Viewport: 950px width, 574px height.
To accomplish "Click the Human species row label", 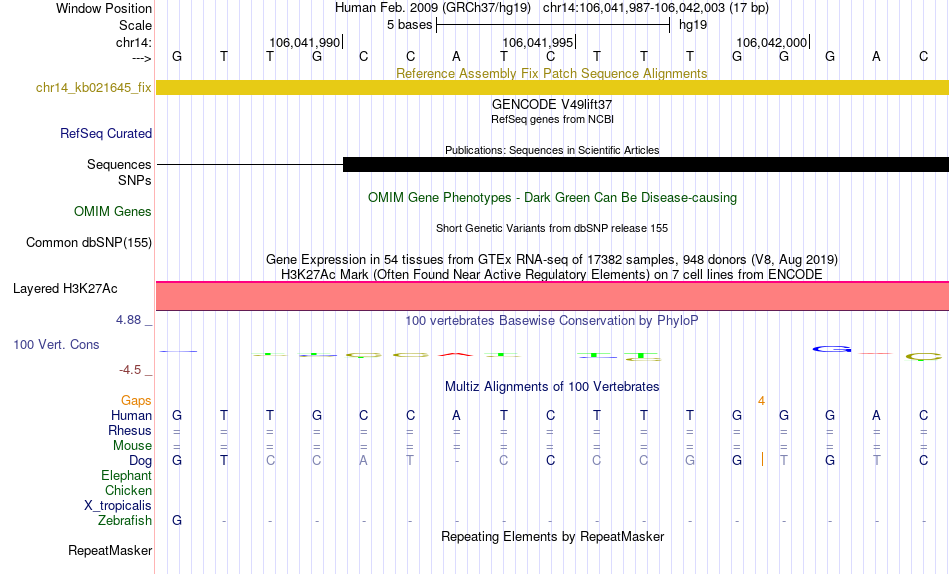I will click(x=131, y=415).
